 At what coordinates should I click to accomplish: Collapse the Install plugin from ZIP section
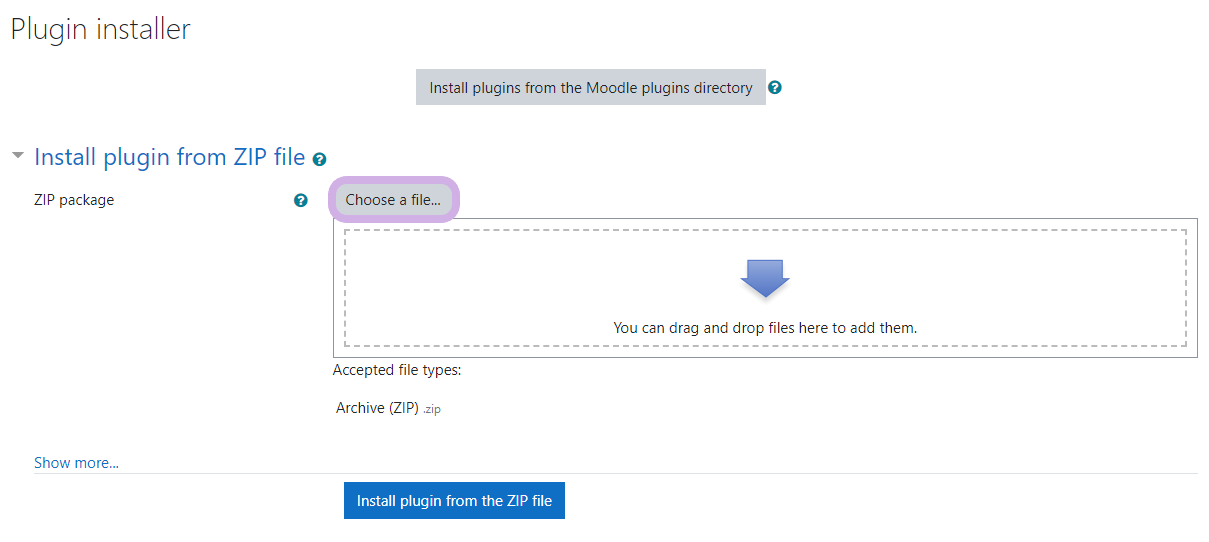coord(18,157)
